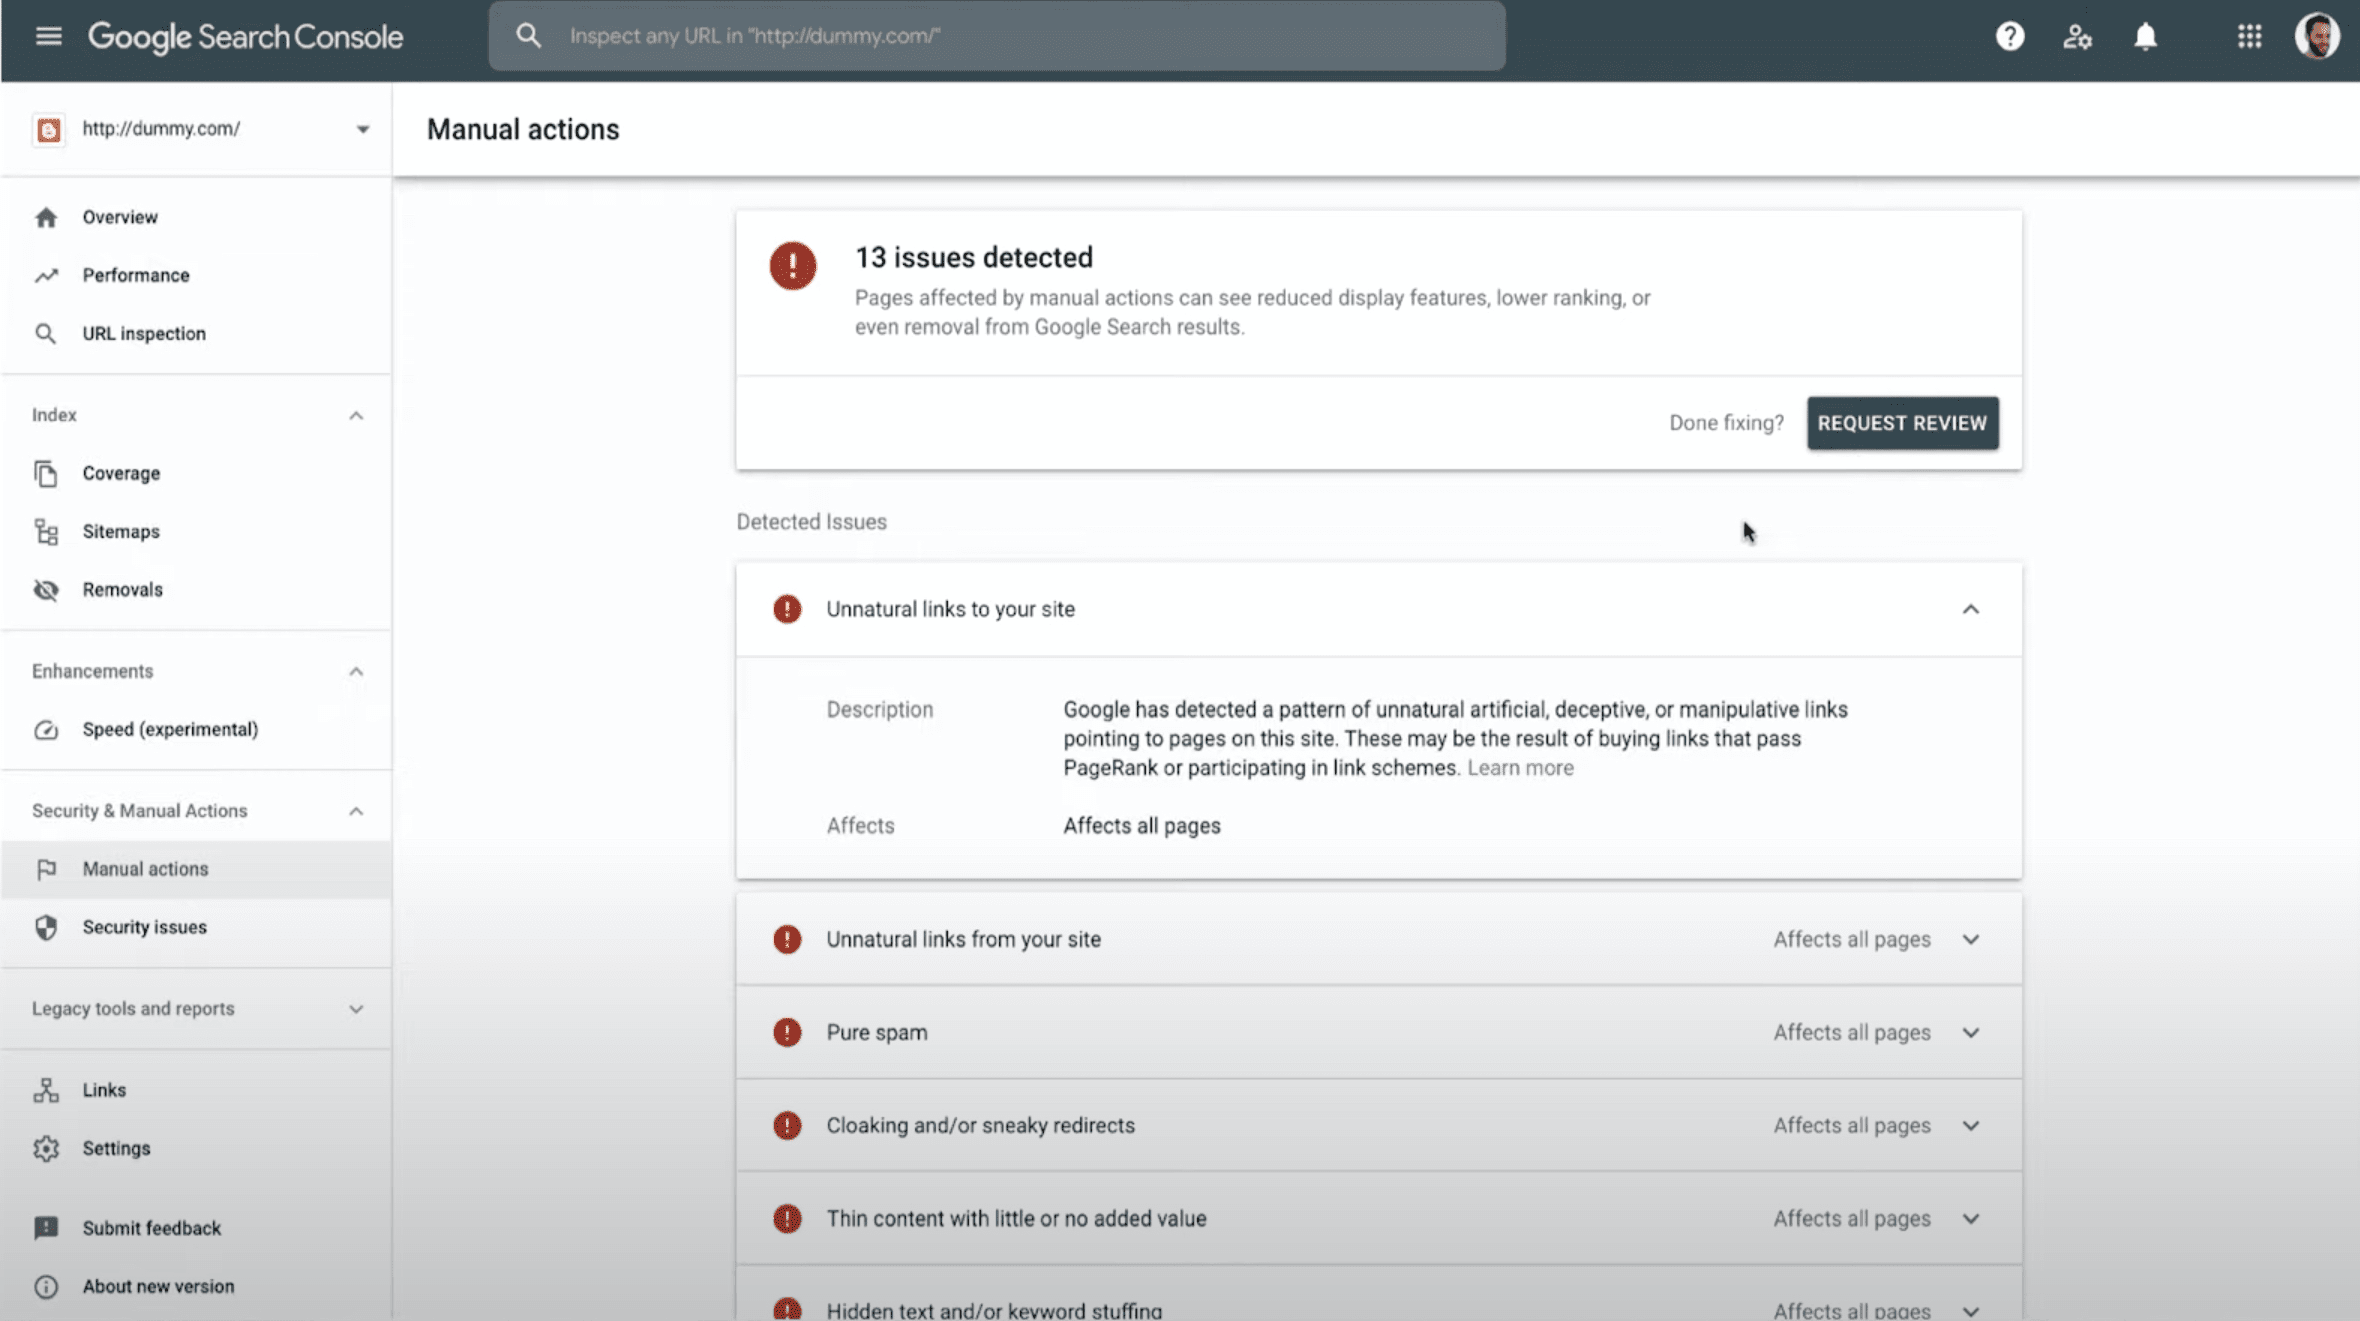Click the Sitemaps tree icon

tap(46, 531)
